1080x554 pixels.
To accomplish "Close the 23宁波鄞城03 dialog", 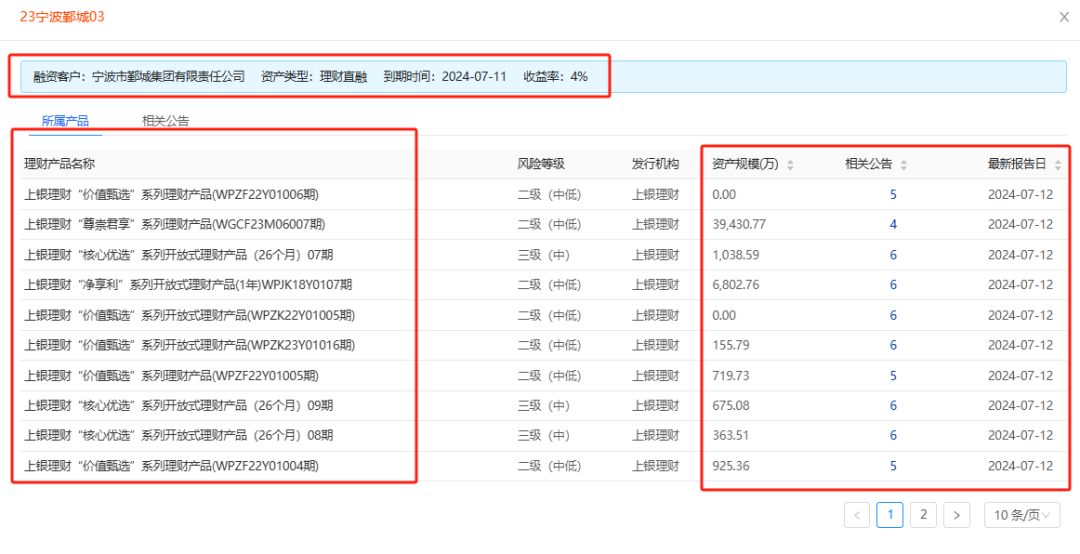I will click(1064, 17).
